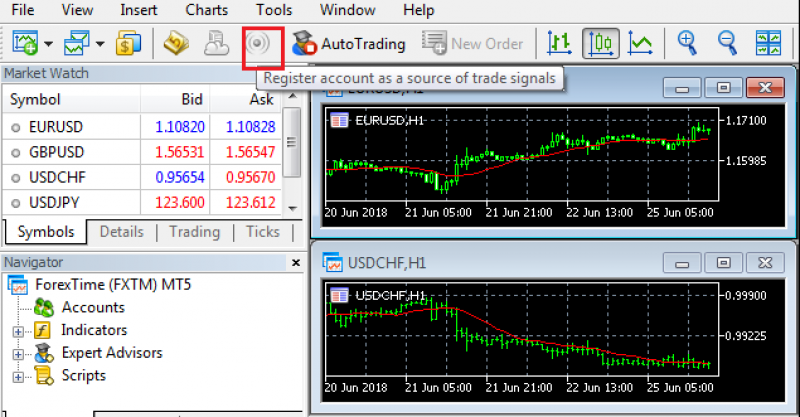The height and width of the screenshot is (417, 800).
Task: Click USDCHF bid price 0.95654
Action: click(x=180, y=177)
